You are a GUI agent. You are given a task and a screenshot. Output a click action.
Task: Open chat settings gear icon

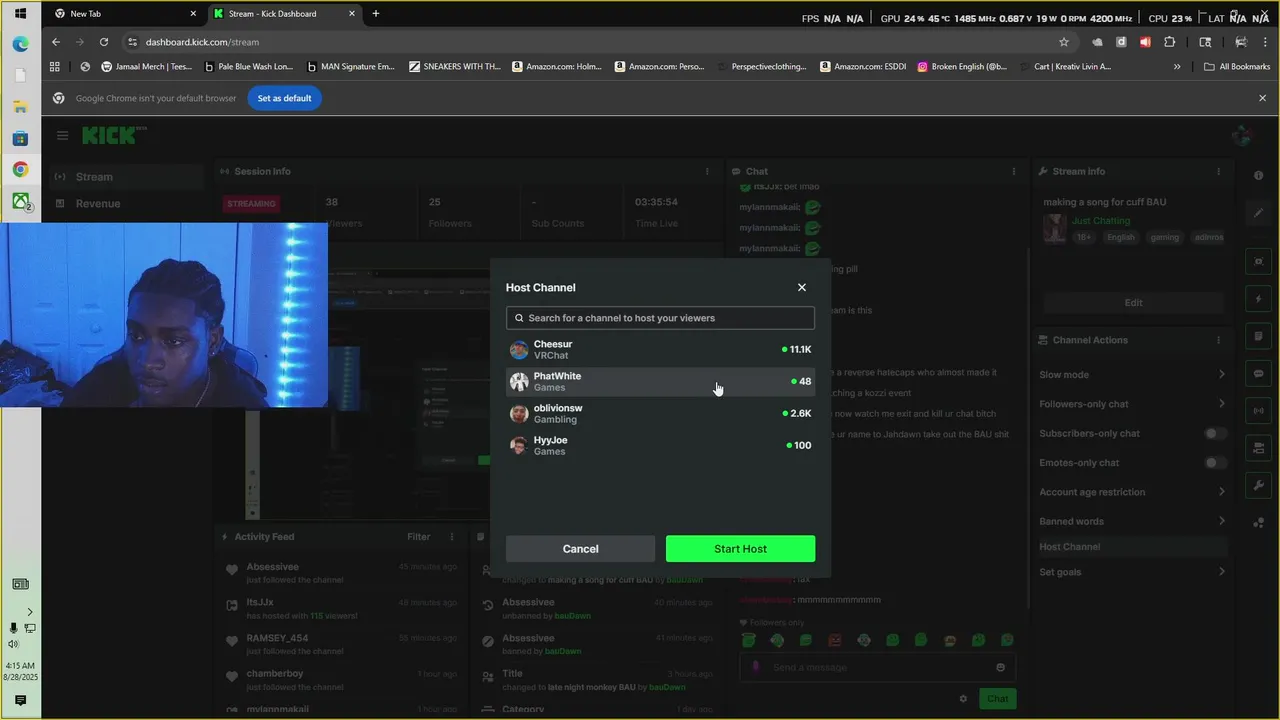coord(963,699)
